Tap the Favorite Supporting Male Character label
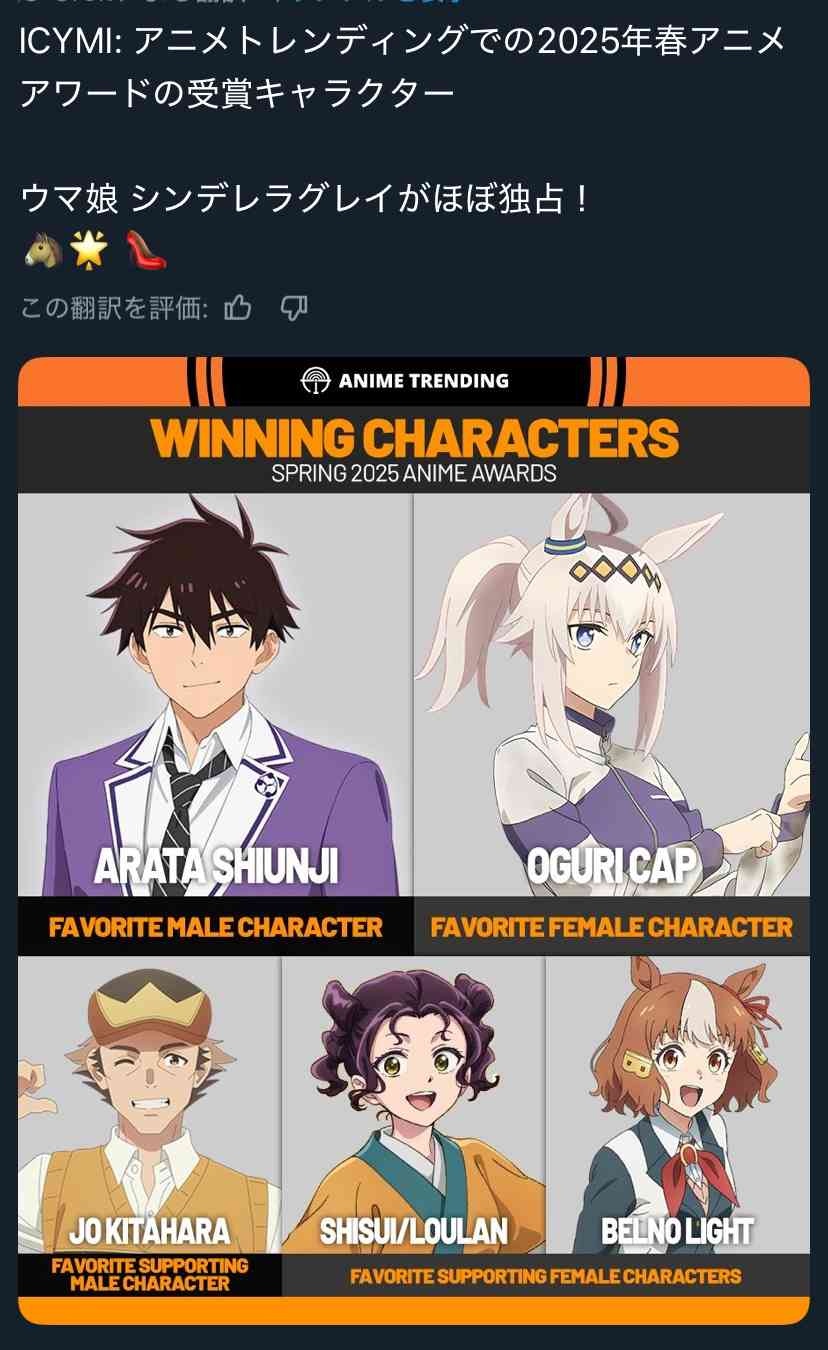The image size is (828, 1350). click(x=150, y=1275)
